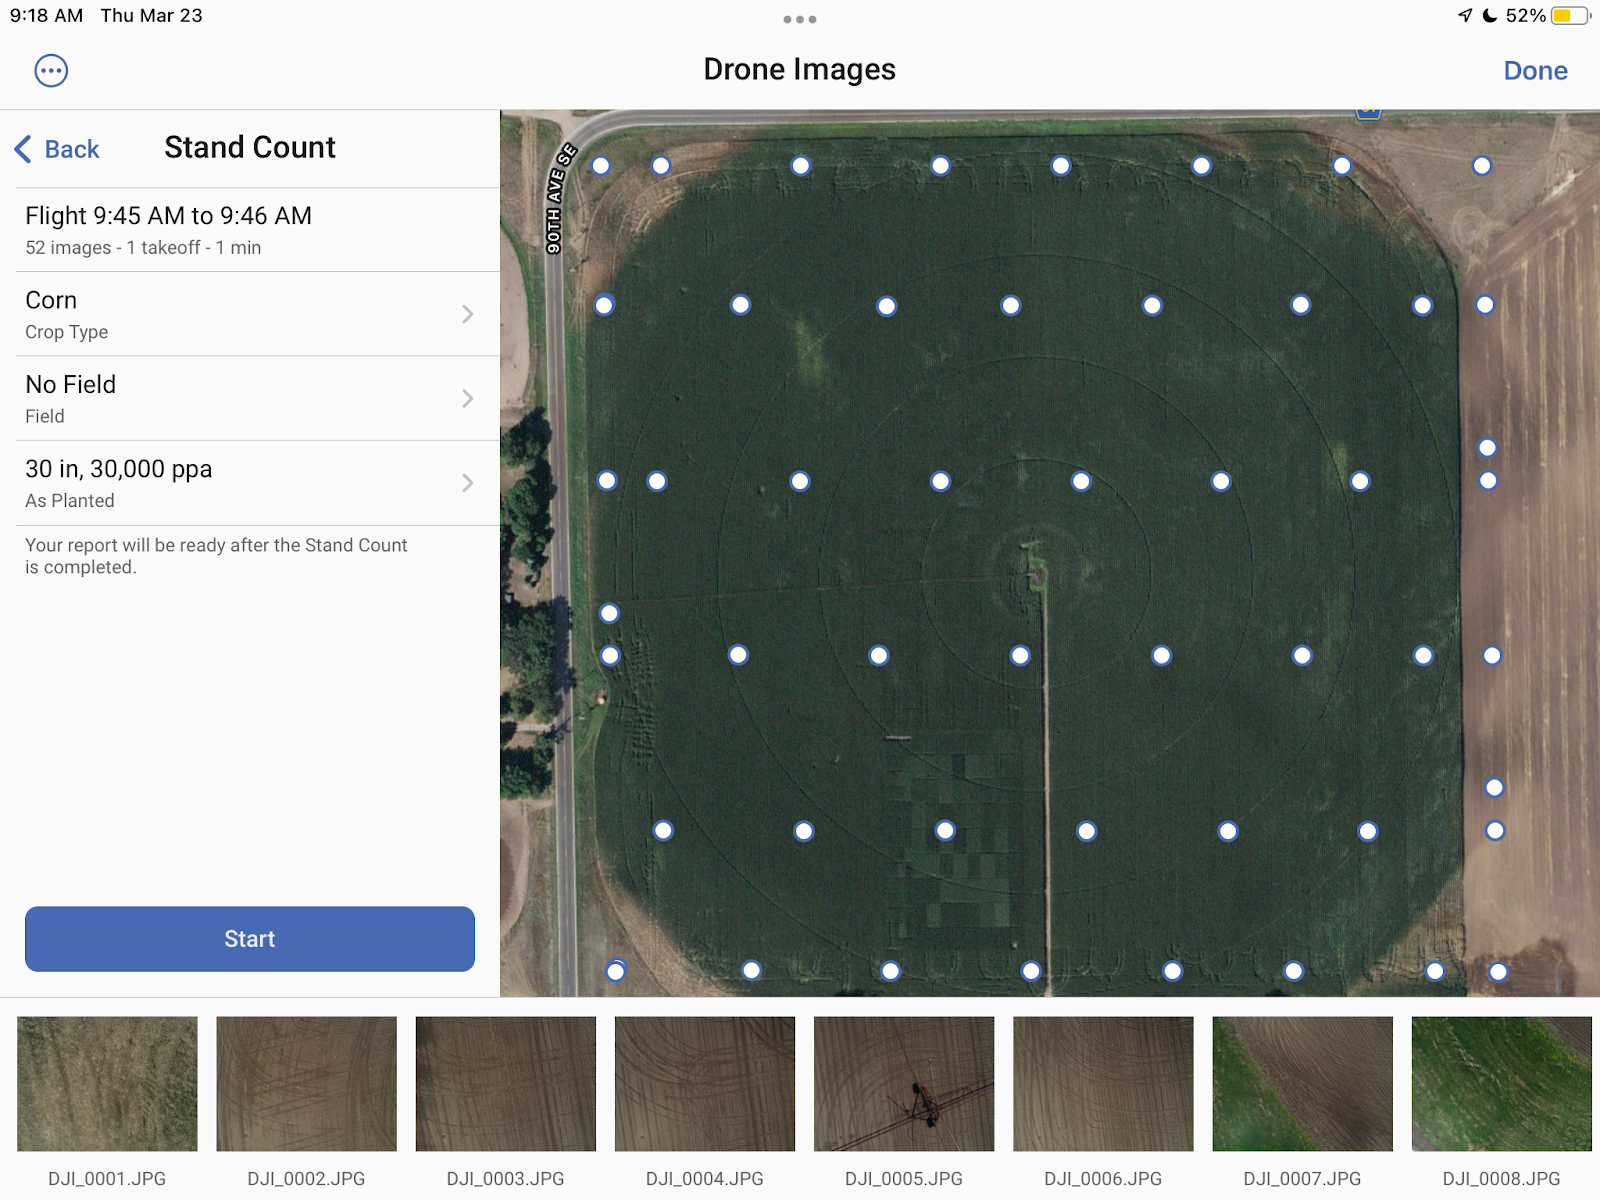1600x1200 pixels.
Task: Open thumbnail DJI_0005.JPG with pivot
Action: (x=904, y=1084)
